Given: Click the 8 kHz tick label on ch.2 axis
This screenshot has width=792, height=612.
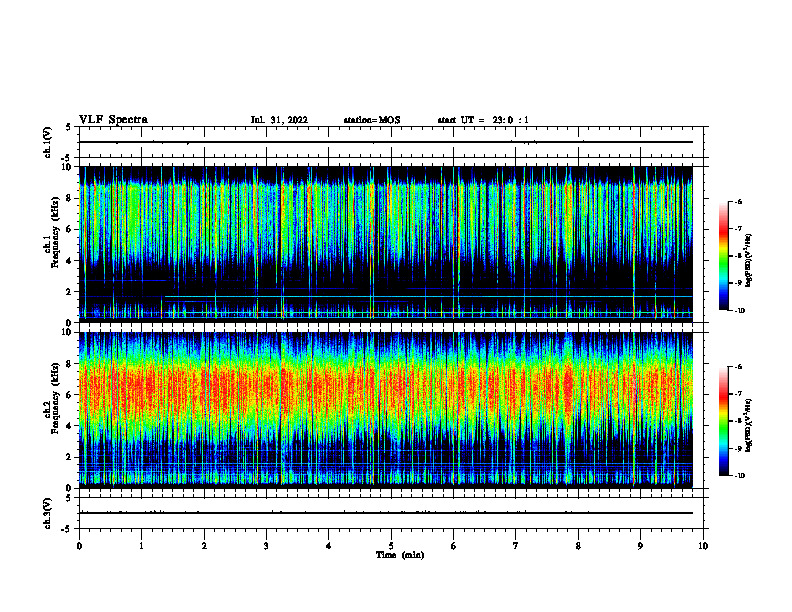Looking at the screenshot, I should [x=70, y=364].
